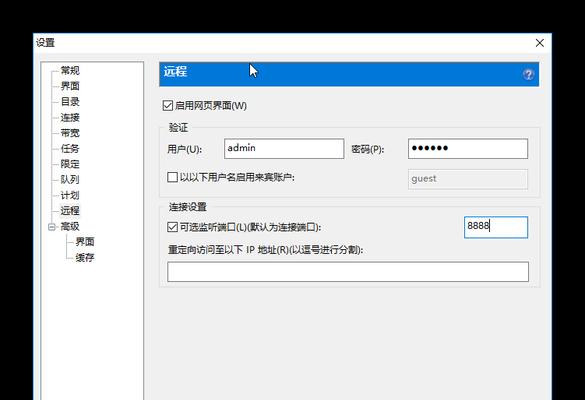This screenshot has height=400, width=585.
Task: Toggle 启用网页界面(W) checkbox
Action: pyautogui.click(x=168, y=106)
